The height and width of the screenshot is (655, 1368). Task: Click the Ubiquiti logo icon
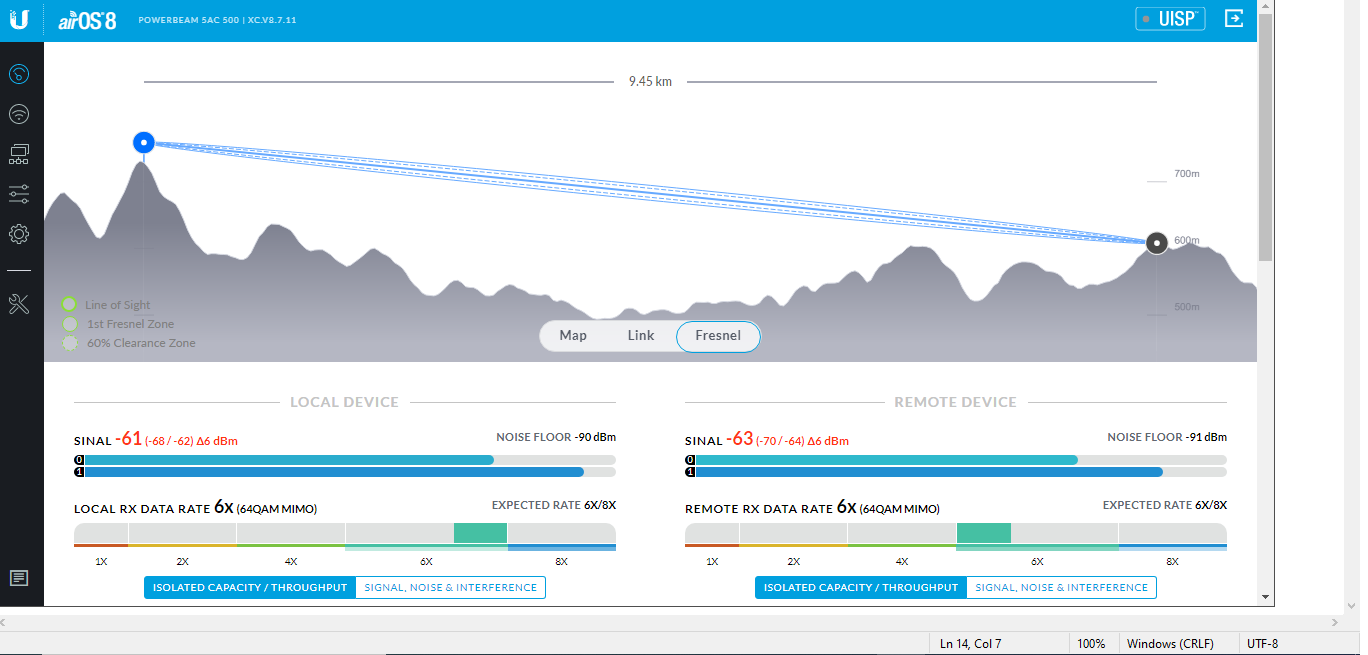pos(20,20)
